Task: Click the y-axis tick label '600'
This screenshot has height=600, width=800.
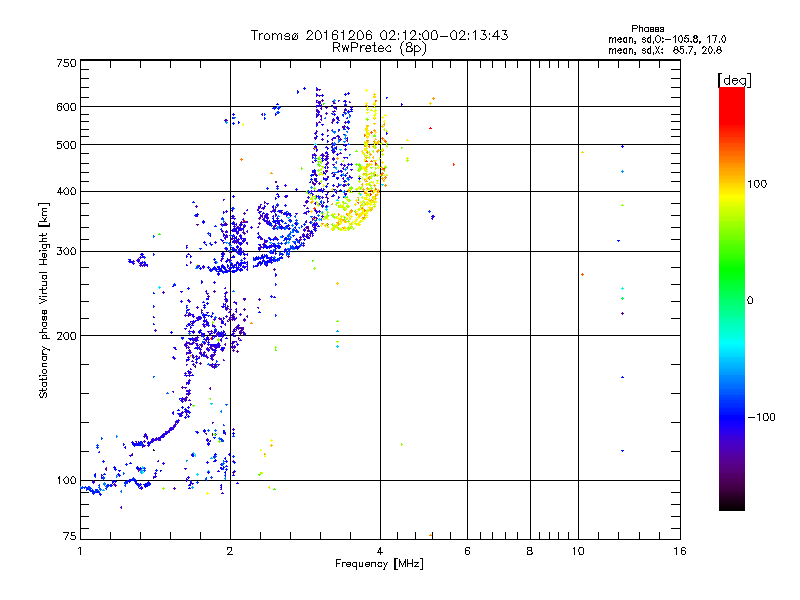Action: pyautogui.click(x=66, y=107)
